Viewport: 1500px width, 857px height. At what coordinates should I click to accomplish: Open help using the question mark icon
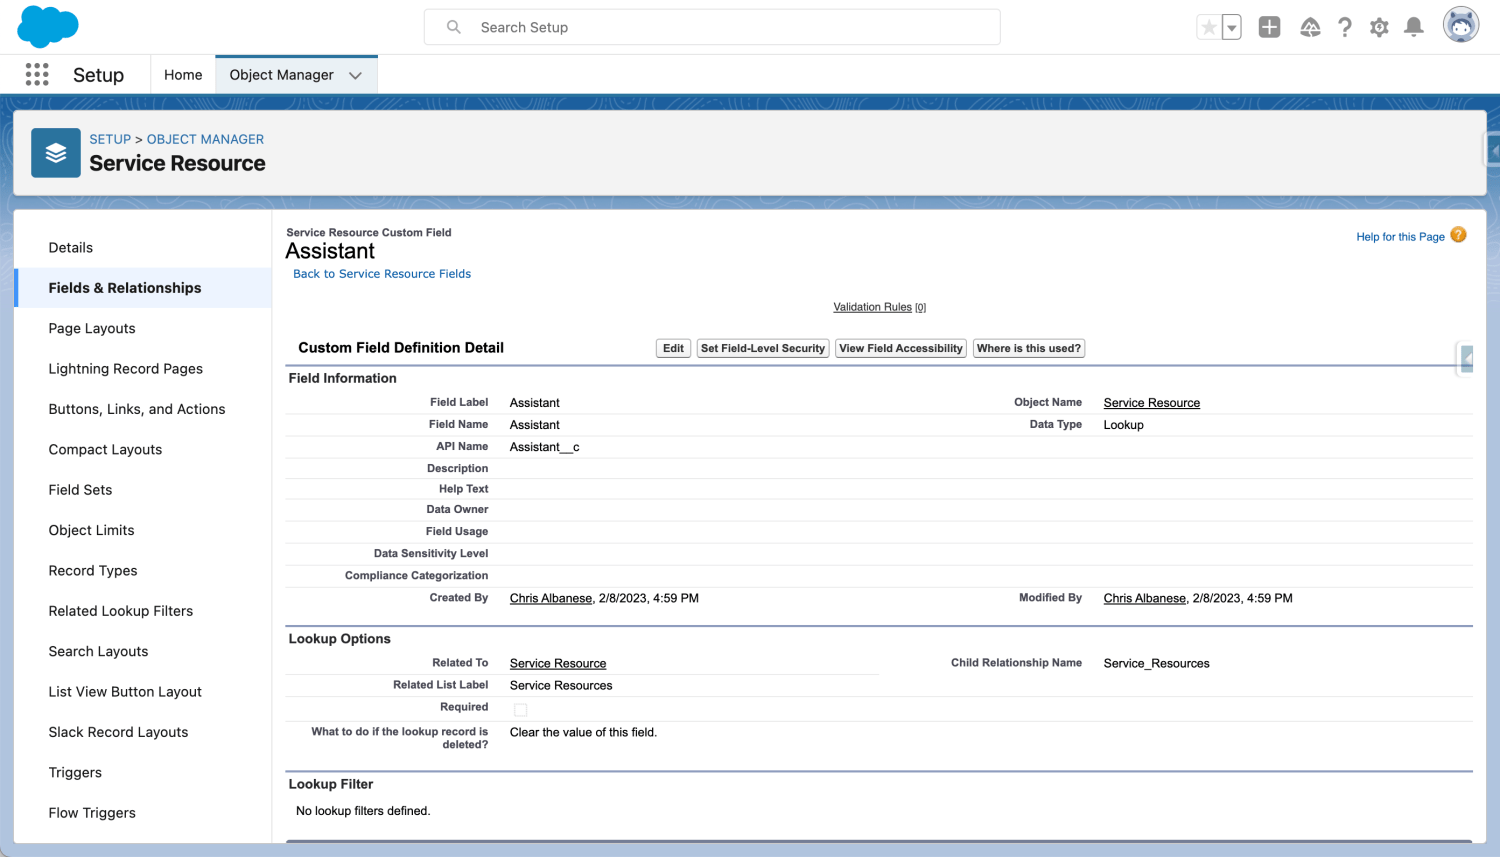tap(1345, 27)
